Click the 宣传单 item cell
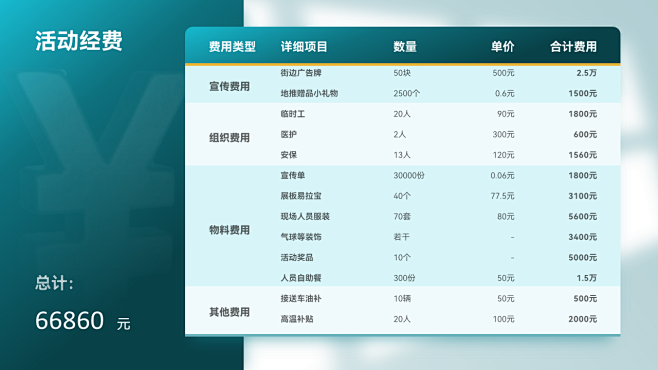The width and height of the screenshot is (658, 370). (292, 176)
